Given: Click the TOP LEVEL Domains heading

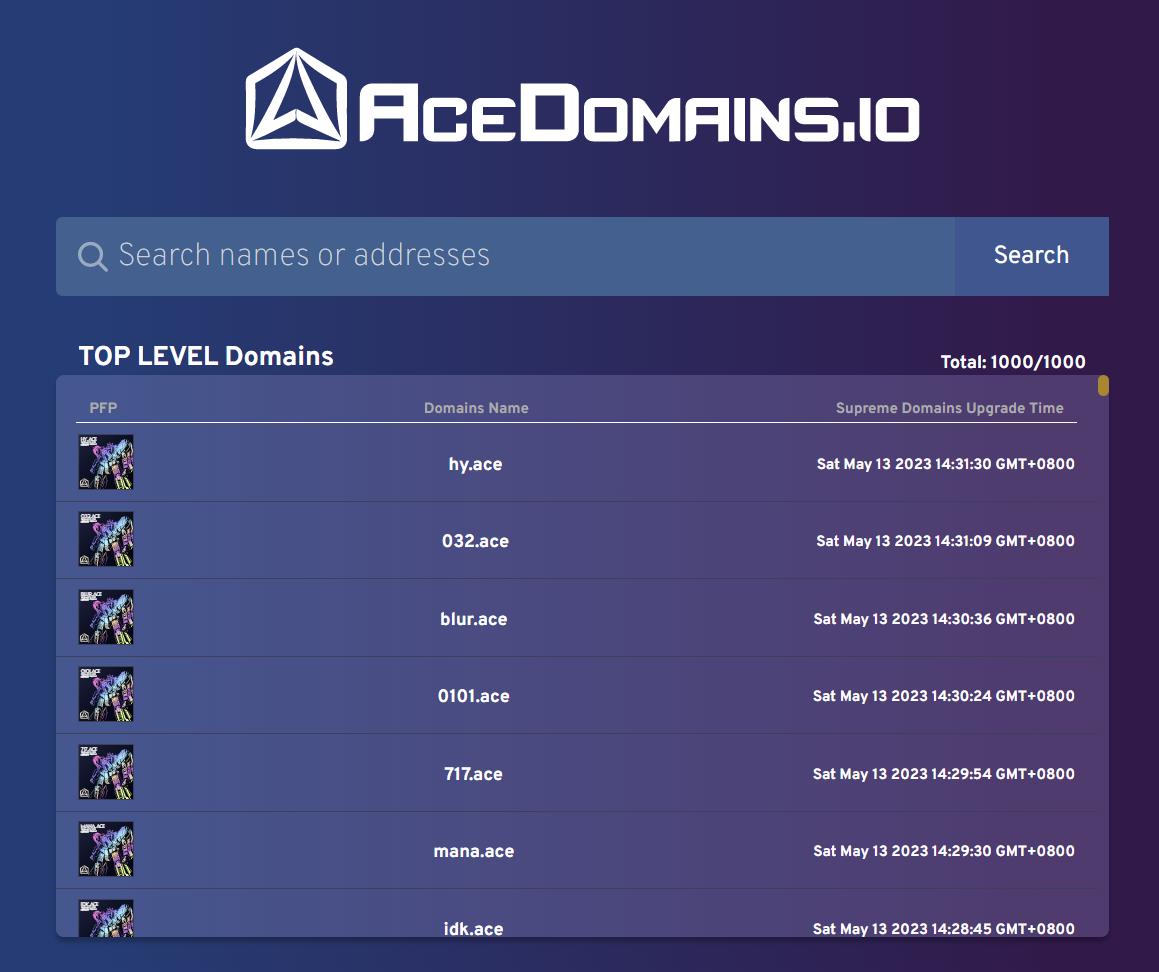Looking at the screenshot, I should click(x=206, y=356).
